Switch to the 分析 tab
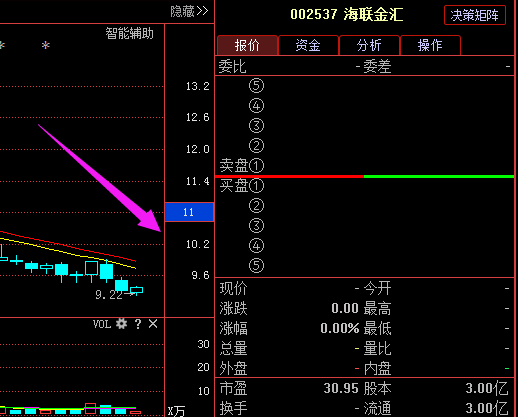Screen dimensions: 518x417 pos(369,45)
